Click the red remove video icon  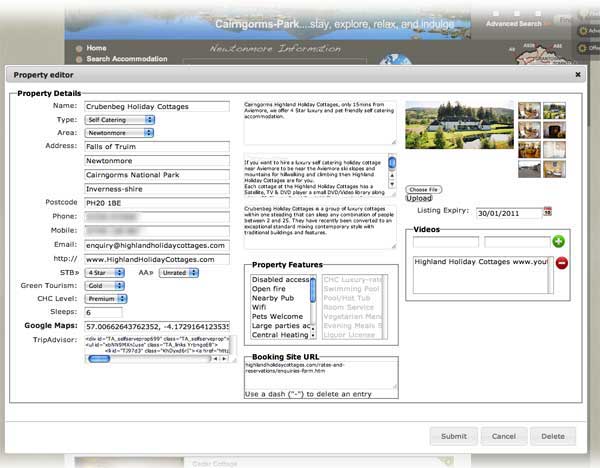[561, 263]
